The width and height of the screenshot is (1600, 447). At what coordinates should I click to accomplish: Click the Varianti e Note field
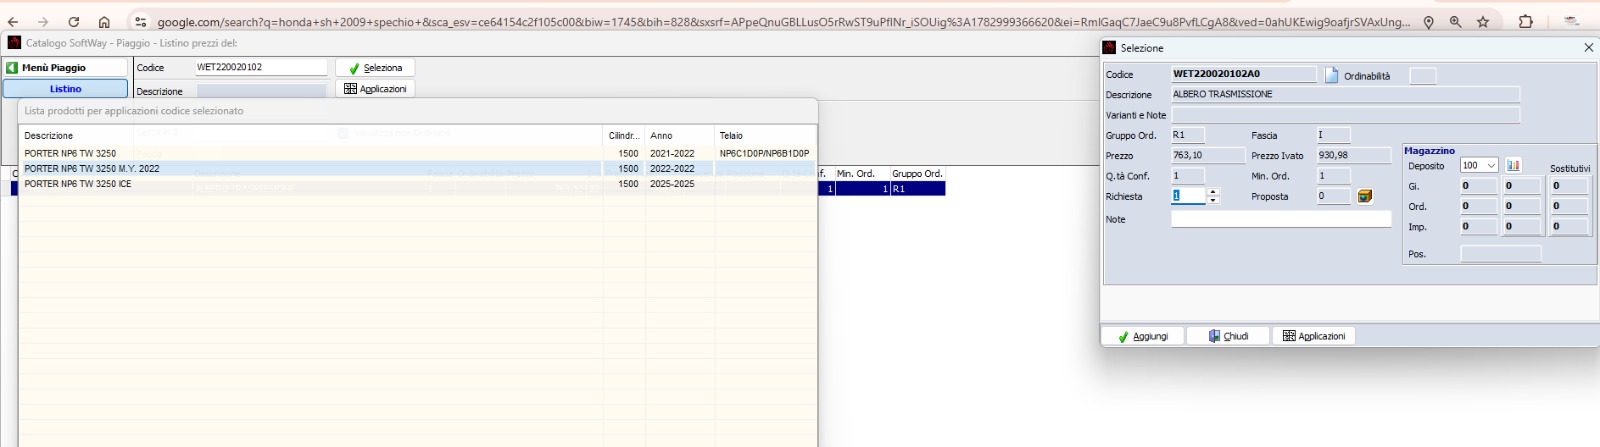[x=1345, y=115]
